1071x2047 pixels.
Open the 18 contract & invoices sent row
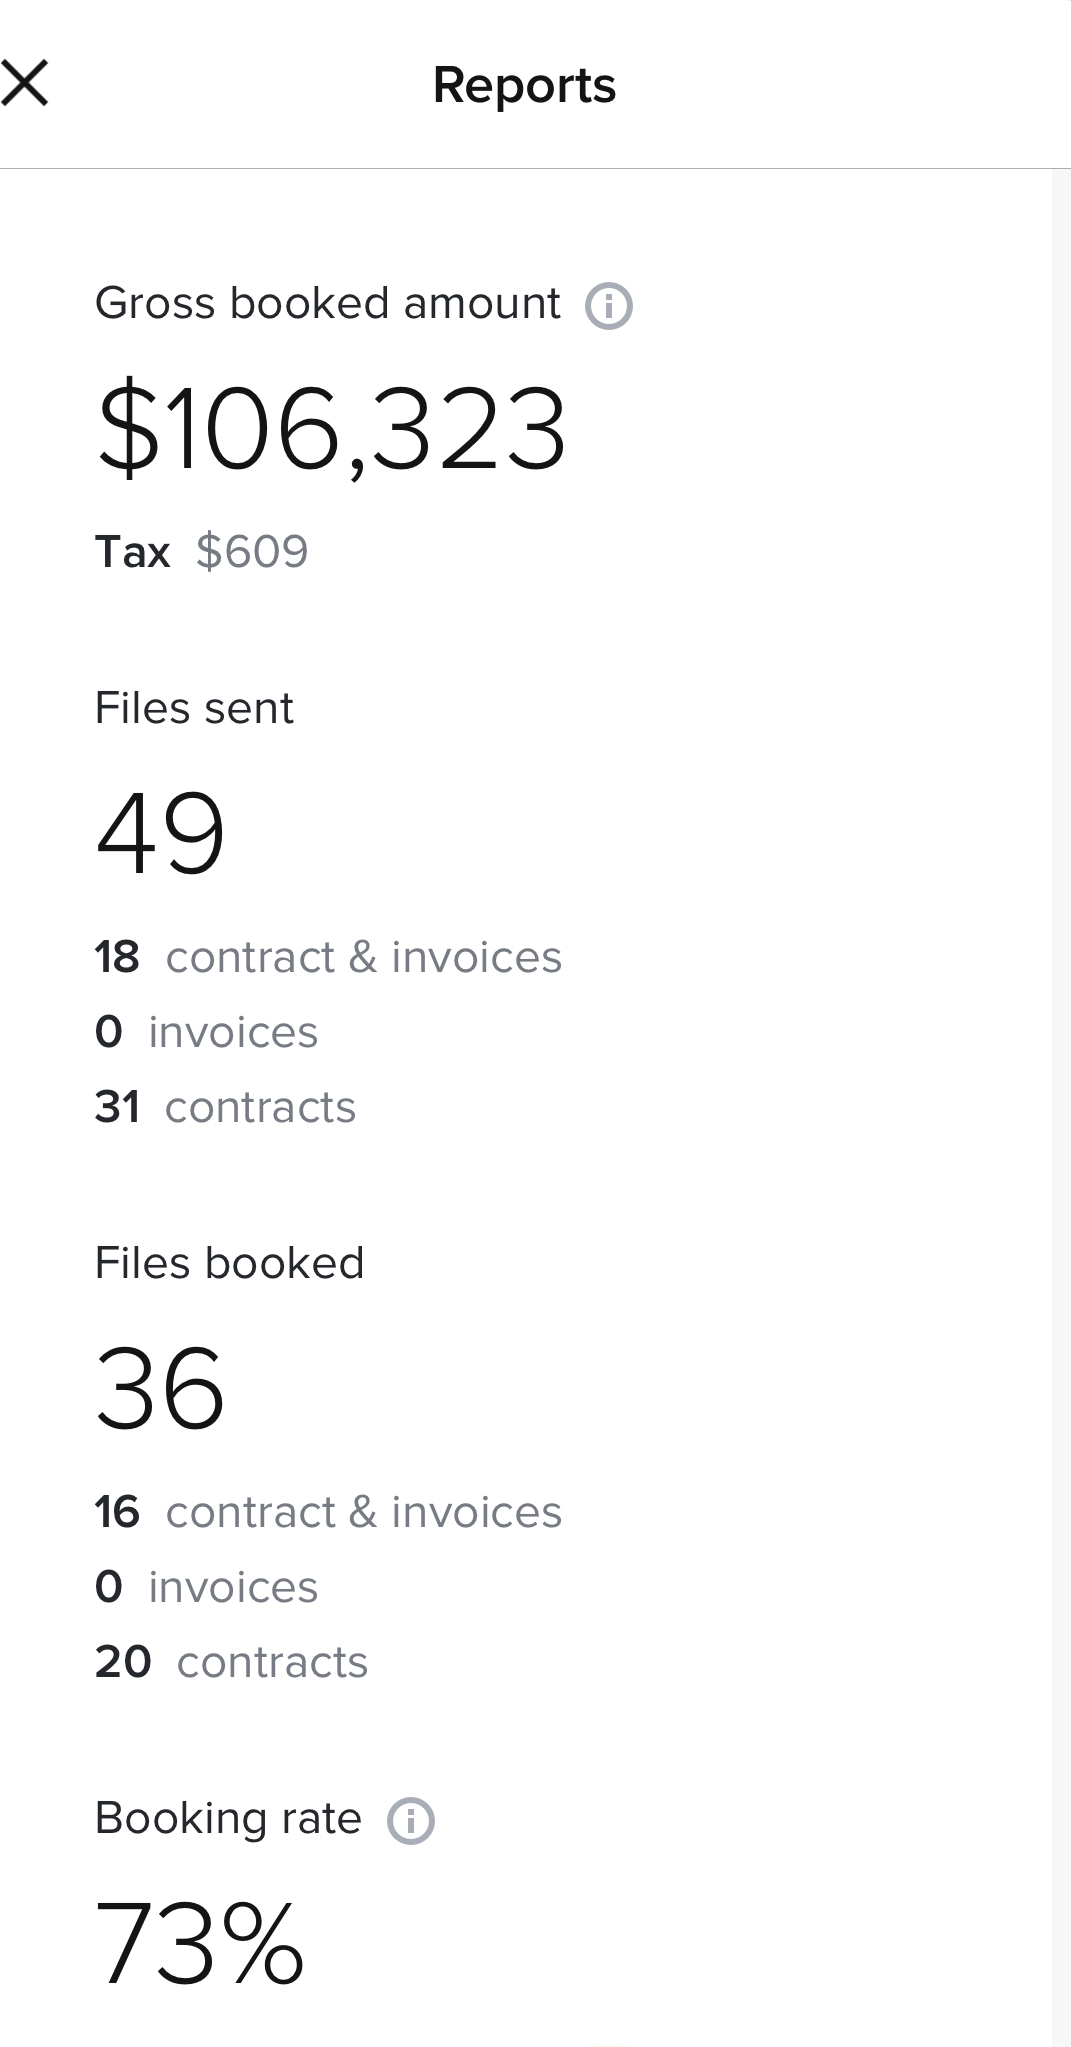[x=328, y=958]
